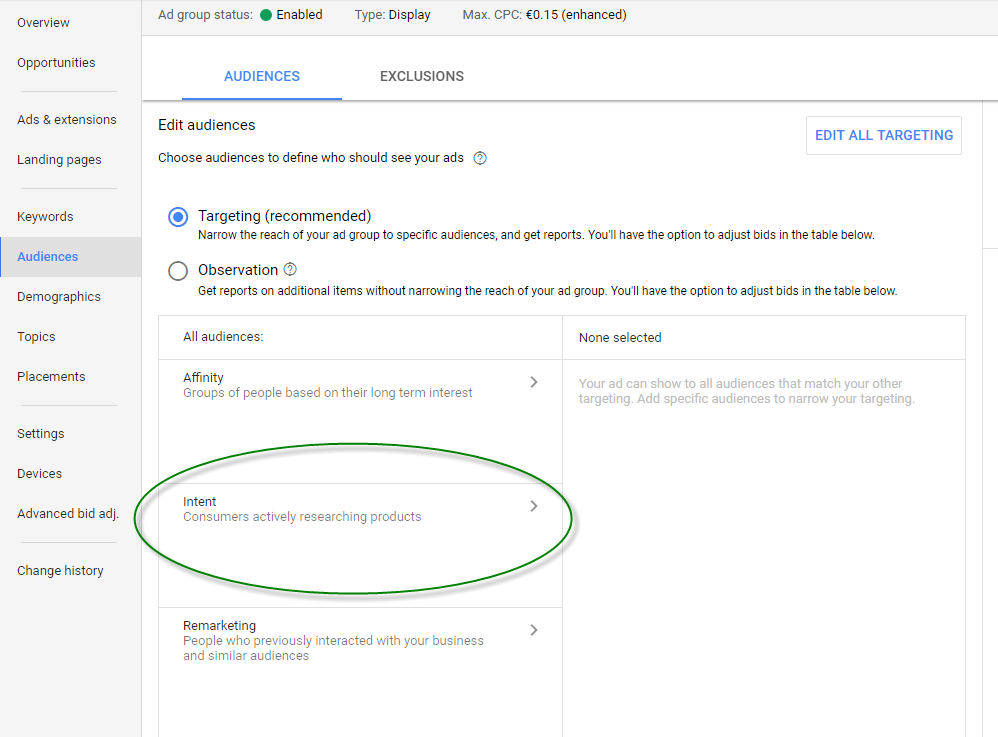The image size is (998, 737).
Task: Open Placements in the sidebar
Action: click(51, 377)
